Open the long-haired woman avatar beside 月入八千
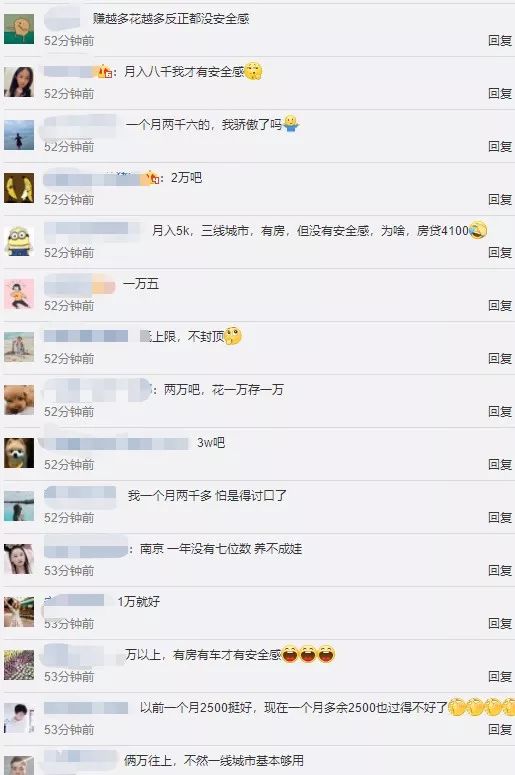The width and height of the screenshot is (515, 775). click(19, 82)
